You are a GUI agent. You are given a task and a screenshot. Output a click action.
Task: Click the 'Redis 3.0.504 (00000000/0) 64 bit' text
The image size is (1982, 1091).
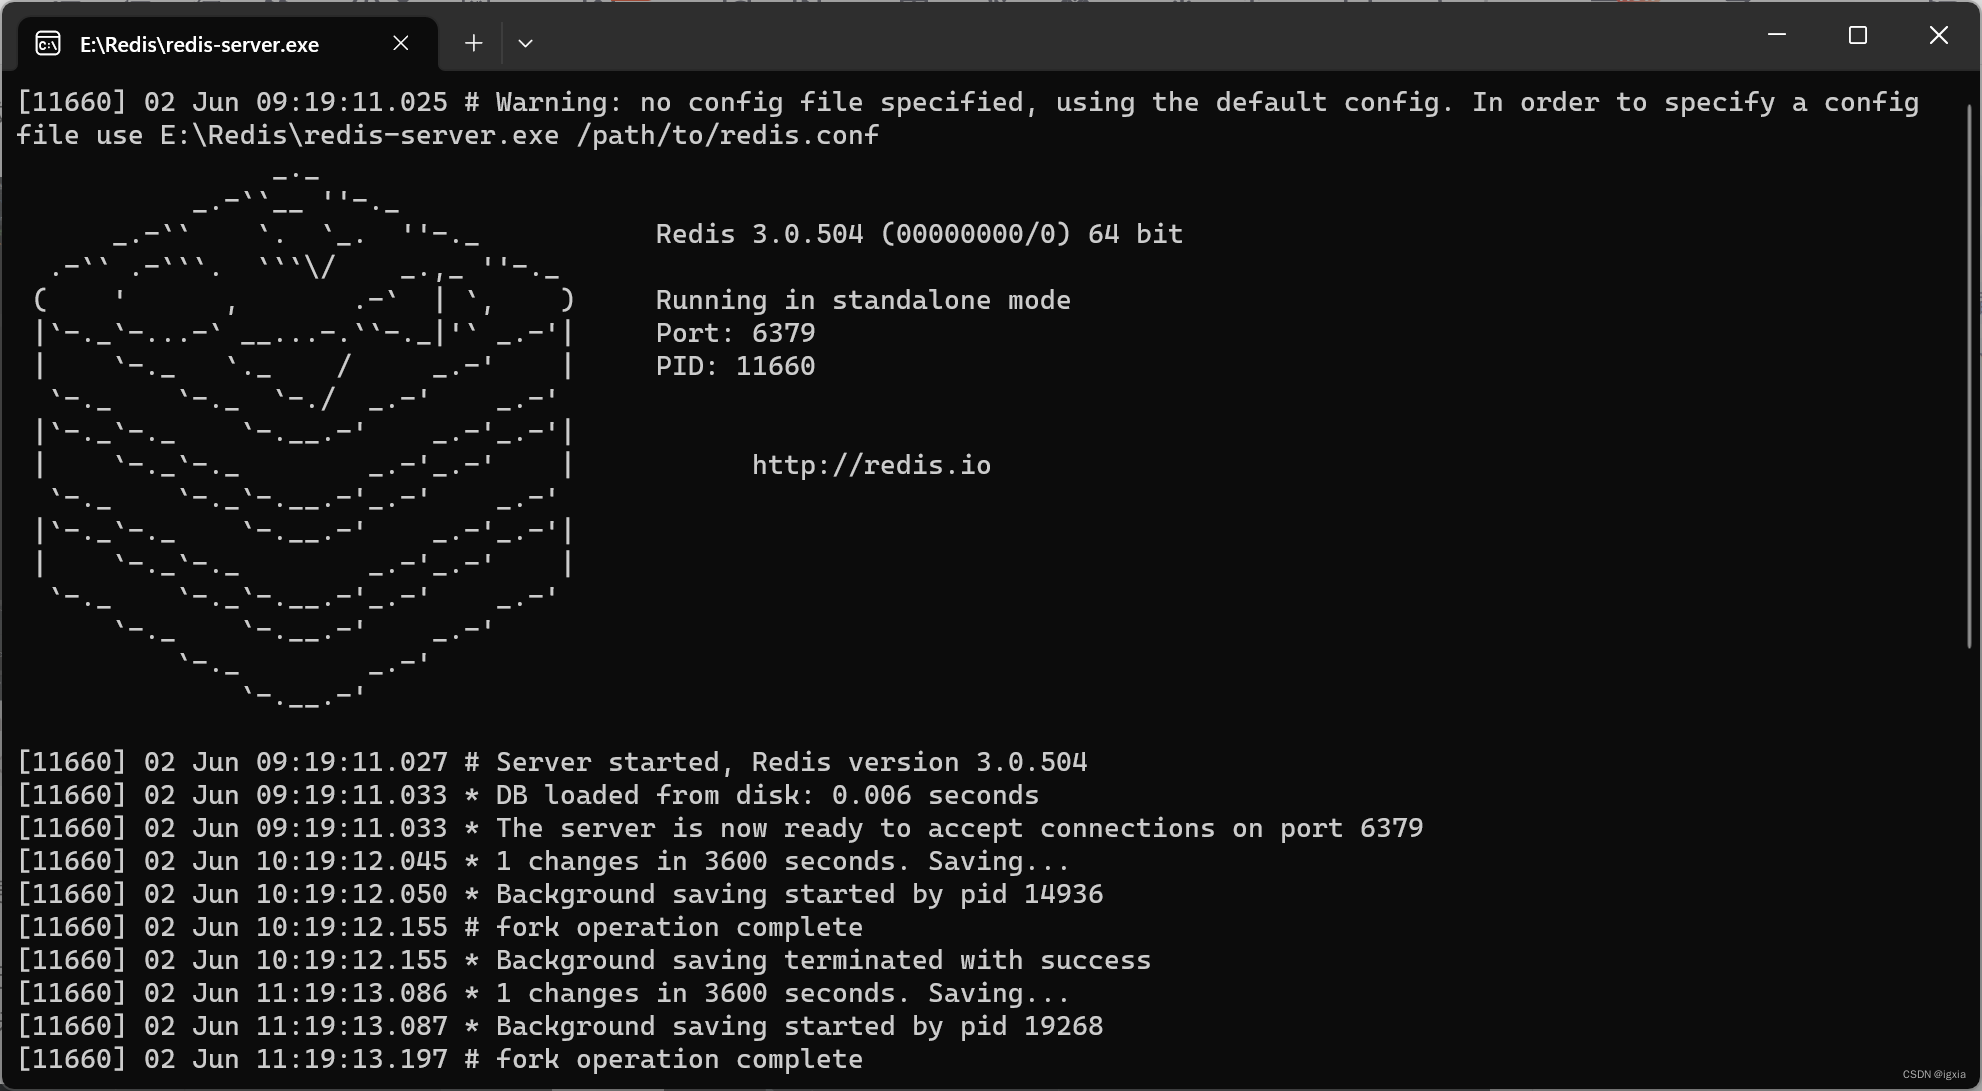coord(919,234)
